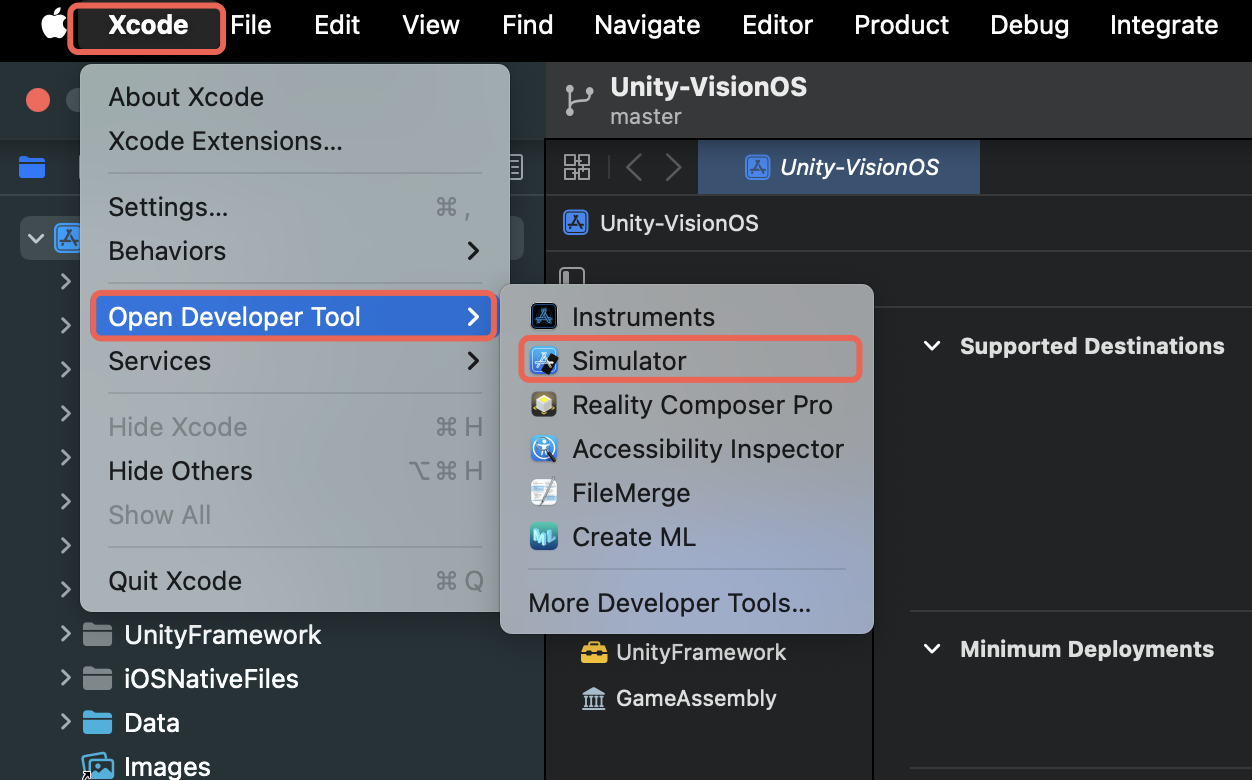The image size is (1252, 780).
Task: Collapse the Minimum Deployments section
Action: click(932, 649)
